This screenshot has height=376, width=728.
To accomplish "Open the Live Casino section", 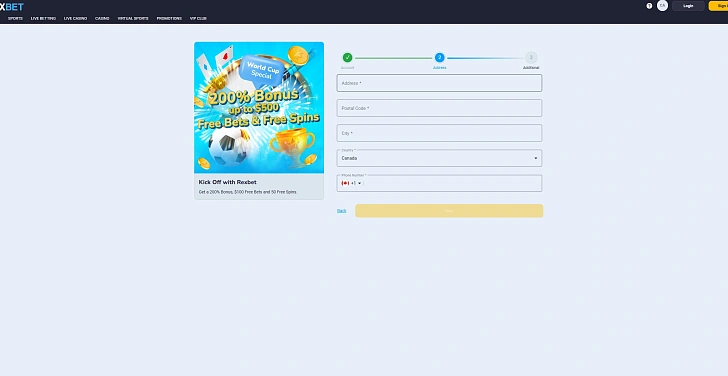I will [x=76, y=19].
